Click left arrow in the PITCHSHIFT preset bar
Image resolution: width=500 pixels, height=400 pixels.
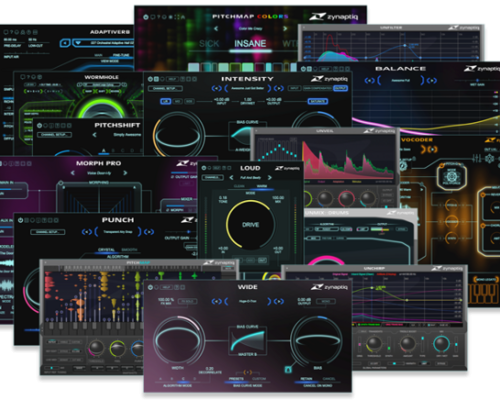pyautogui.click(x=95, y=135)
